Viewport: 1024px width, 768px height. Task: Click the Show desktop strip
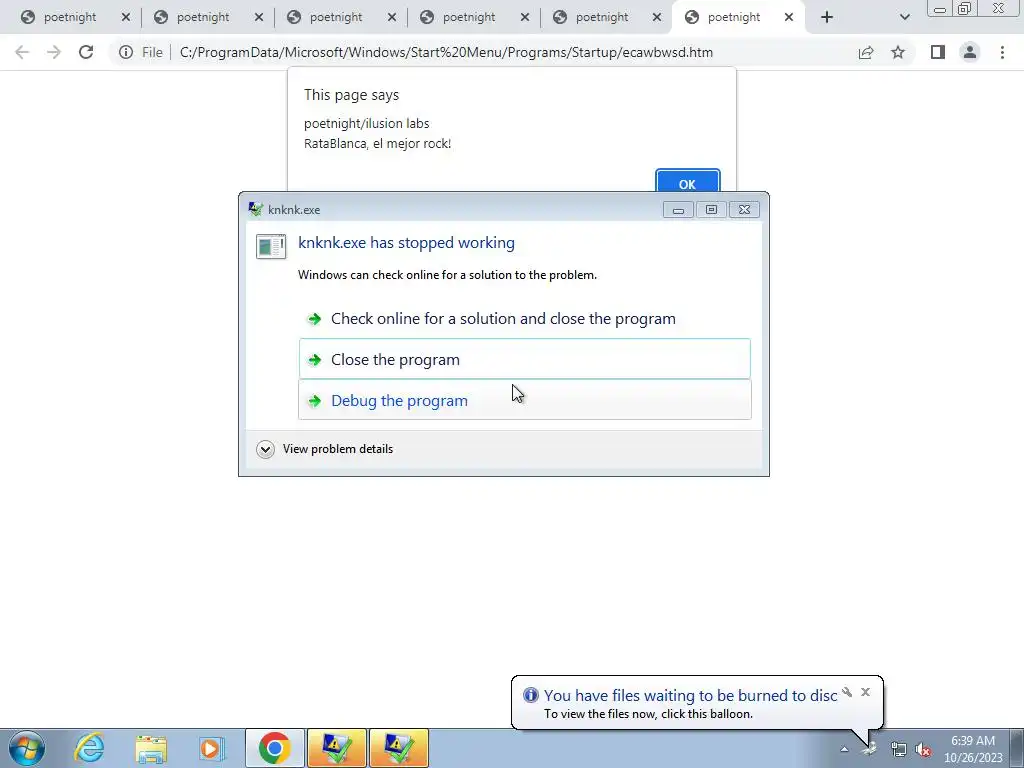(1019, 748)
